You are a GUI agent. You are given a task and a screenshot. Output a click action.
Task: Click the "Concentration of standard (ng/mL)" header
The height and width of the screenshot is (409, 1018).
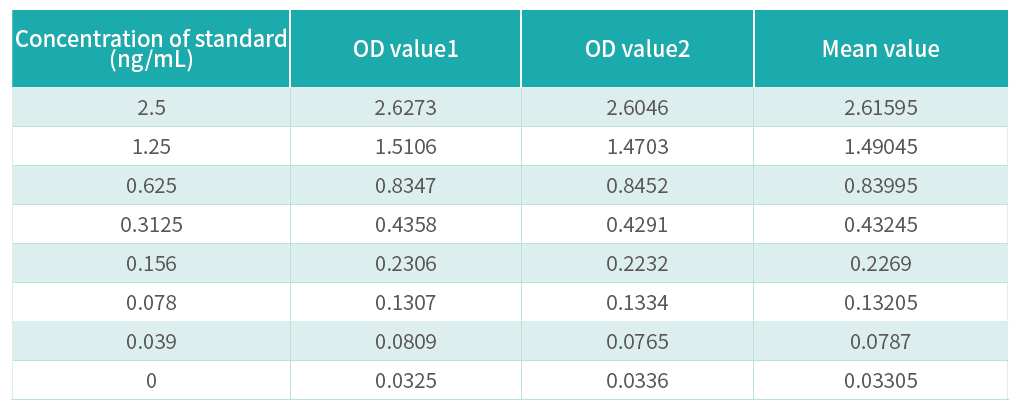pos(151,49)
